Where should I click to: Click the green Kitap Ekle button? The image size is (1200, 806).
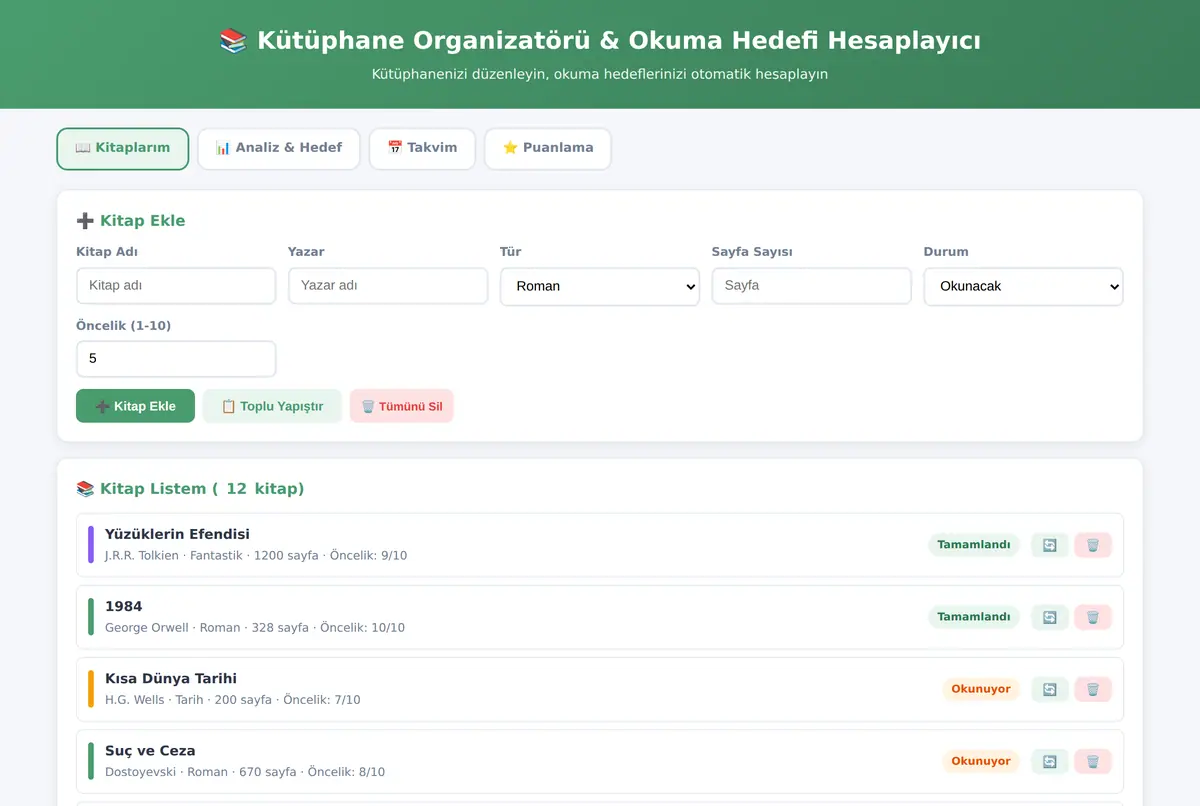tap(135, 406)
